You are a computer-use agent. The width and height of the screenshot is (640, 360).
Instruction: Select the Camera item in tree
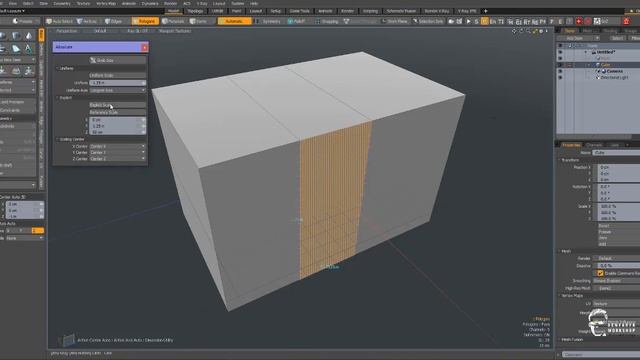pos(615,71)
